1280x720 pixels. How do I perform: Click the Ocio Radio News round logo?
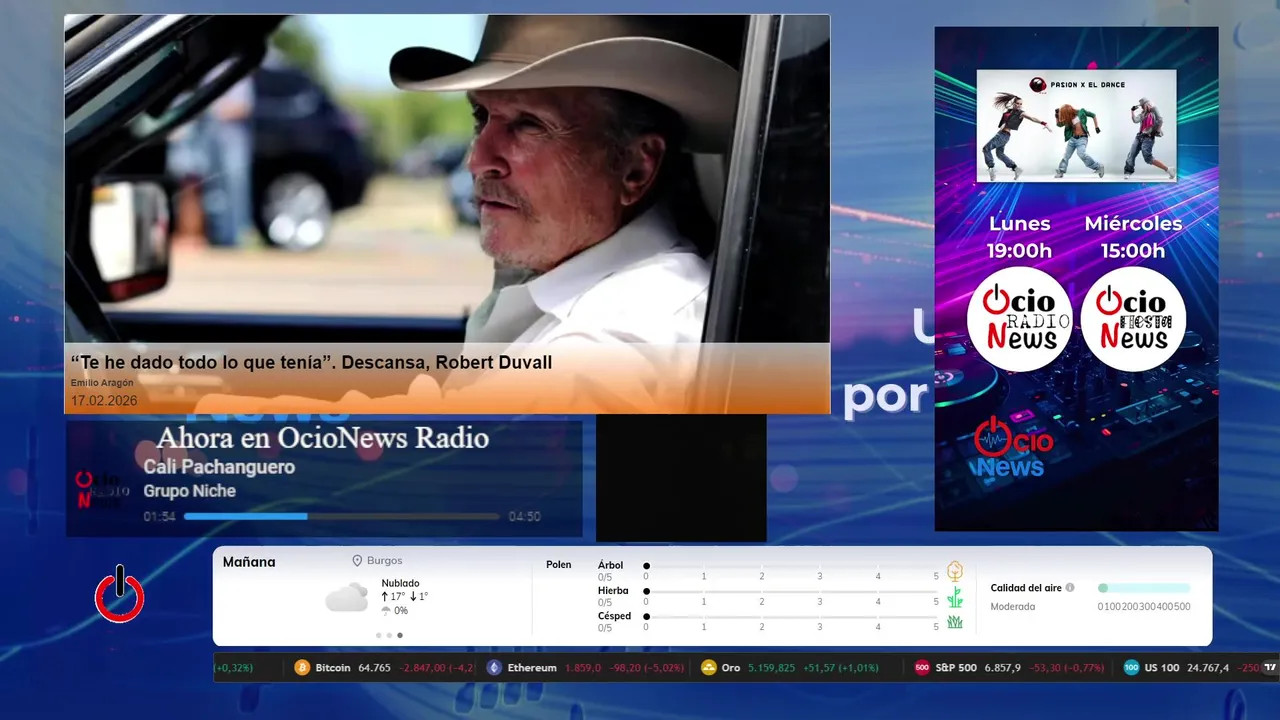point(1020,319)
